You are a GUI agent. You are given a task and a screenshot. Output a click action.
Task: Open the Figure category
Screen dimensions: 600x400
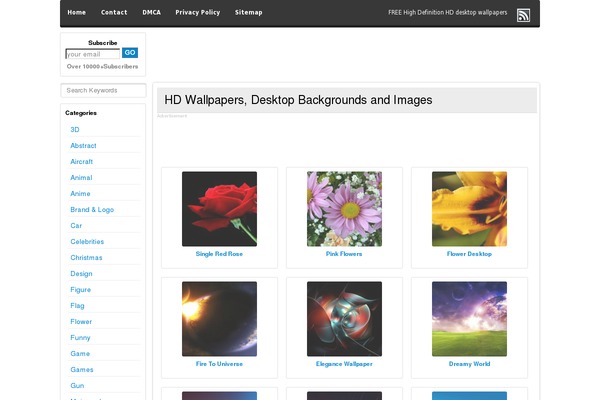click(81, 290)
